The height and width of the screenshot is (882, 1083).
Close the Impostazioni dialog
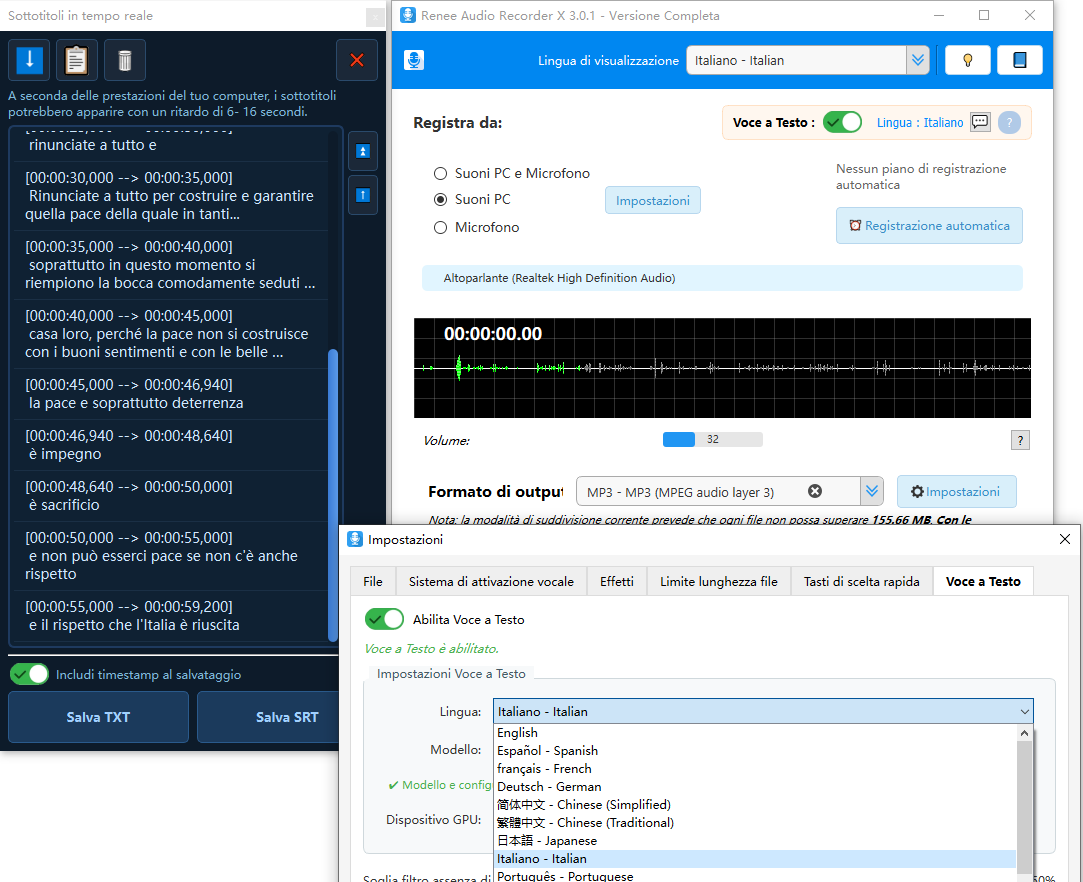1064,539
